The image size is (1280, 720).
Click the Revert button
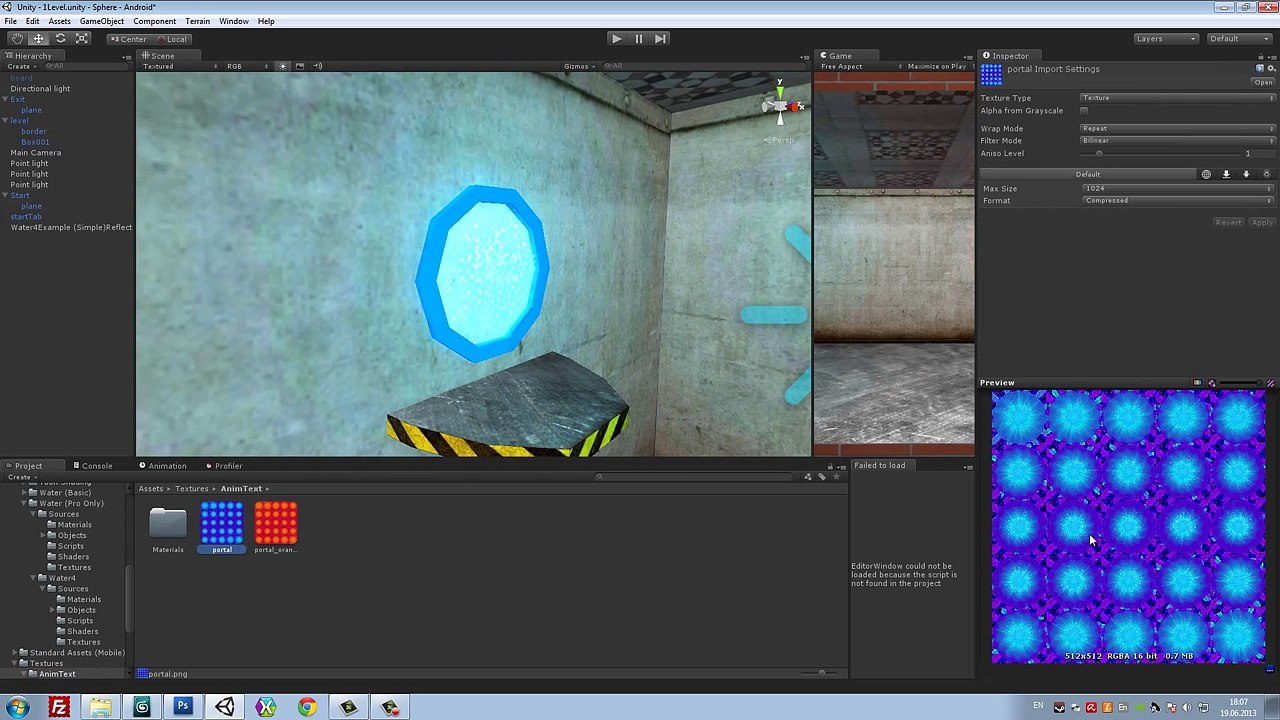(1229, 223)
